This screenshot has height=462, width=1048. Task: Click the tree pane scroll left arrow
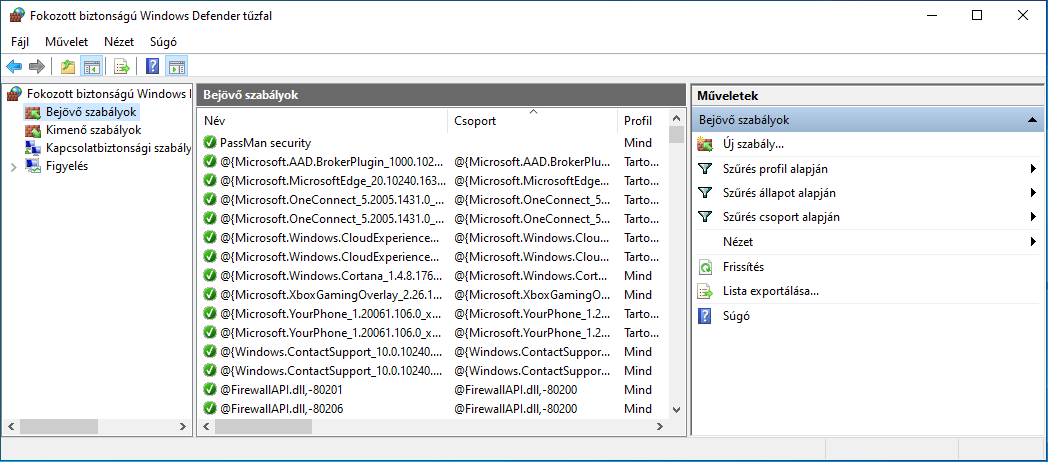[x=11, y=426]
